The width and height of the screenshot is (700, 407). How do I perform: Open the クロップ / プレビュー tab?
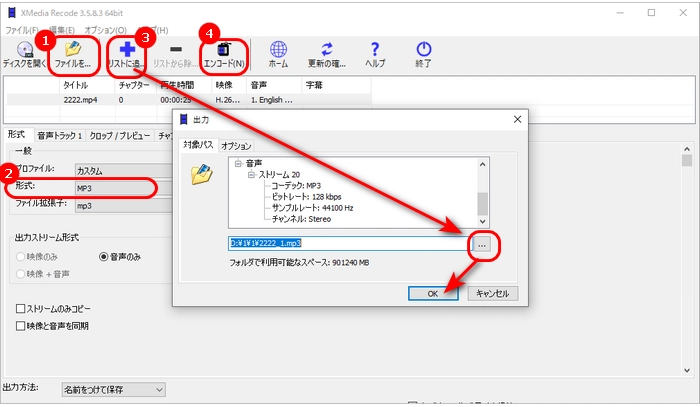(x=121, y=135)
